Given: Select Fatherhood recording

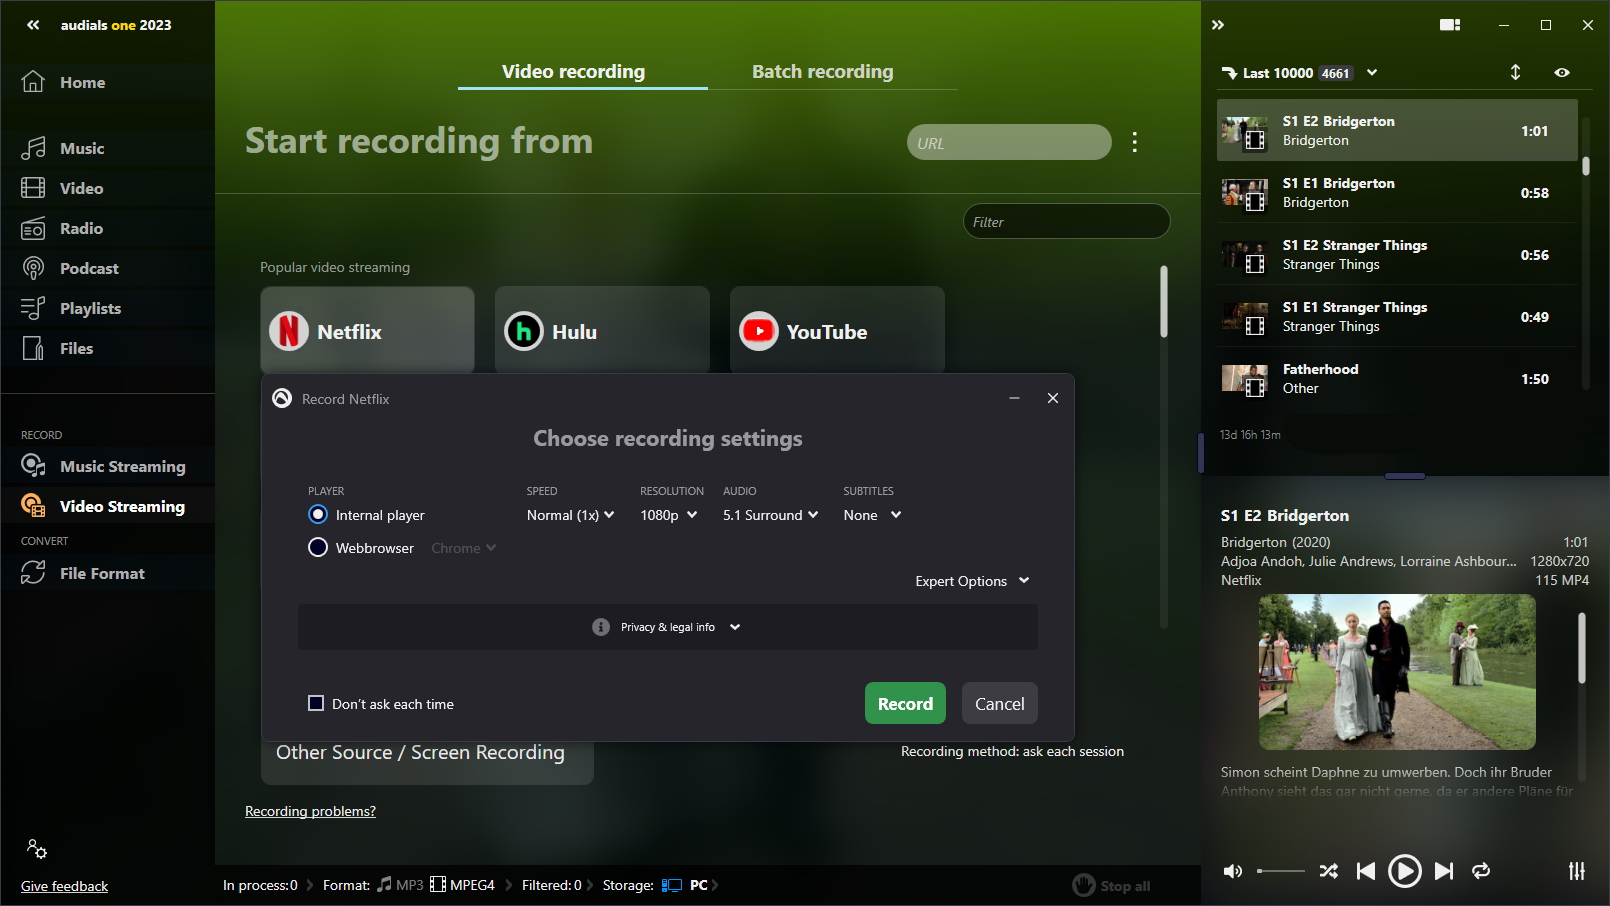Looking at the screenshot, I should [1397, 378].
